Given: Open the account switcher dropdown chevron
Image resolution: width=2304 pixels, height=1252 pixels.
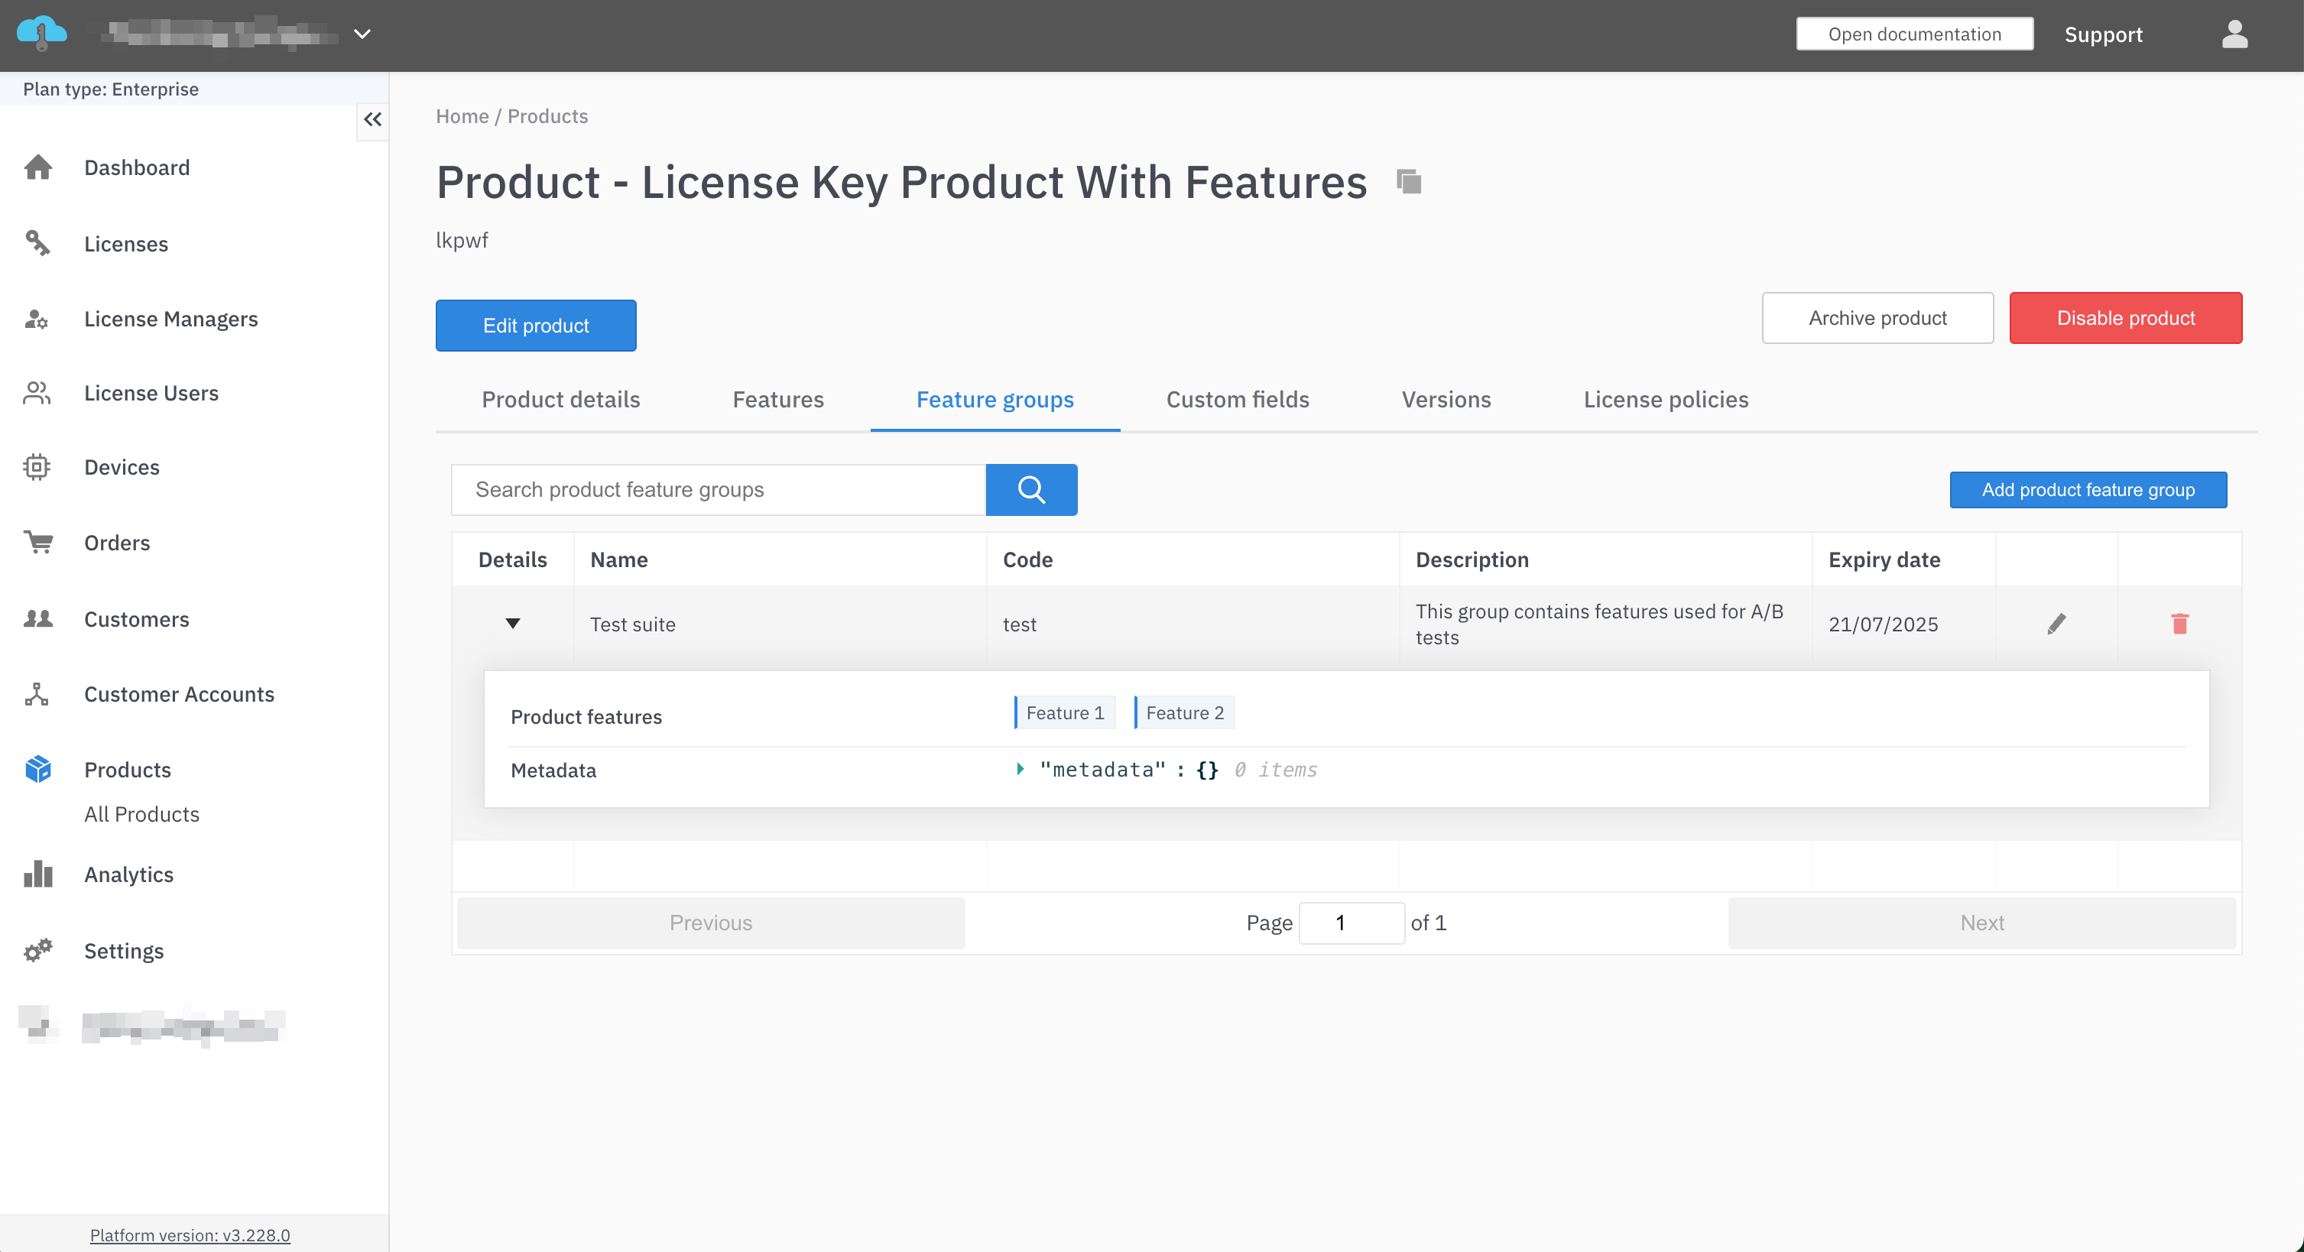Looking at the screenshot, I should (x=363, y=35).
